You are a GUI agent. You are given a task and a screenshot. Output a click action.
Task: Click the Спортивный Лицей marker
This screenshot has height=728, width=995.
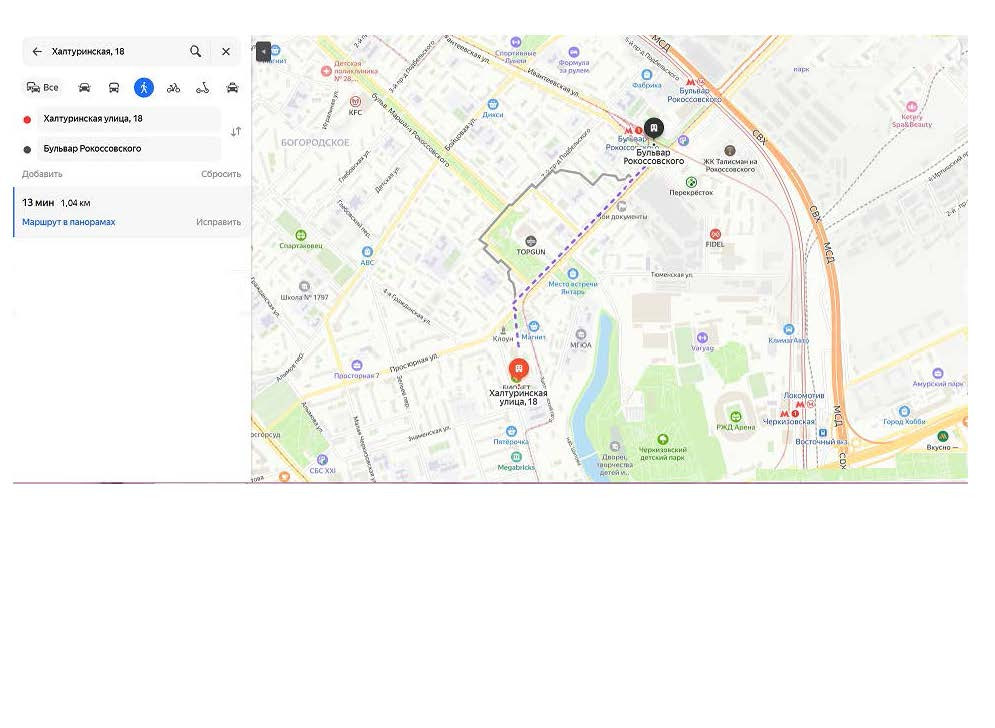(x=516, y=42)
